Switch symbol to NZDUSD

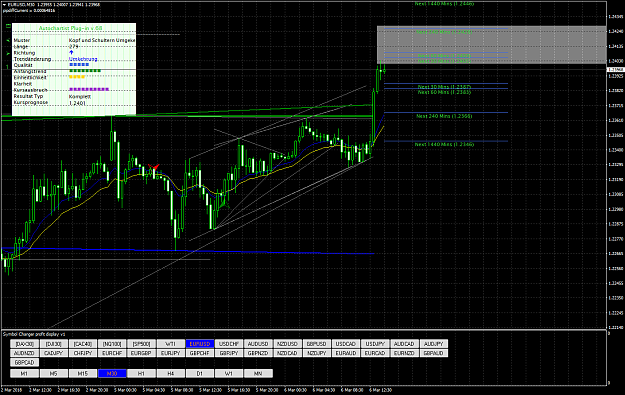[287, 344]
